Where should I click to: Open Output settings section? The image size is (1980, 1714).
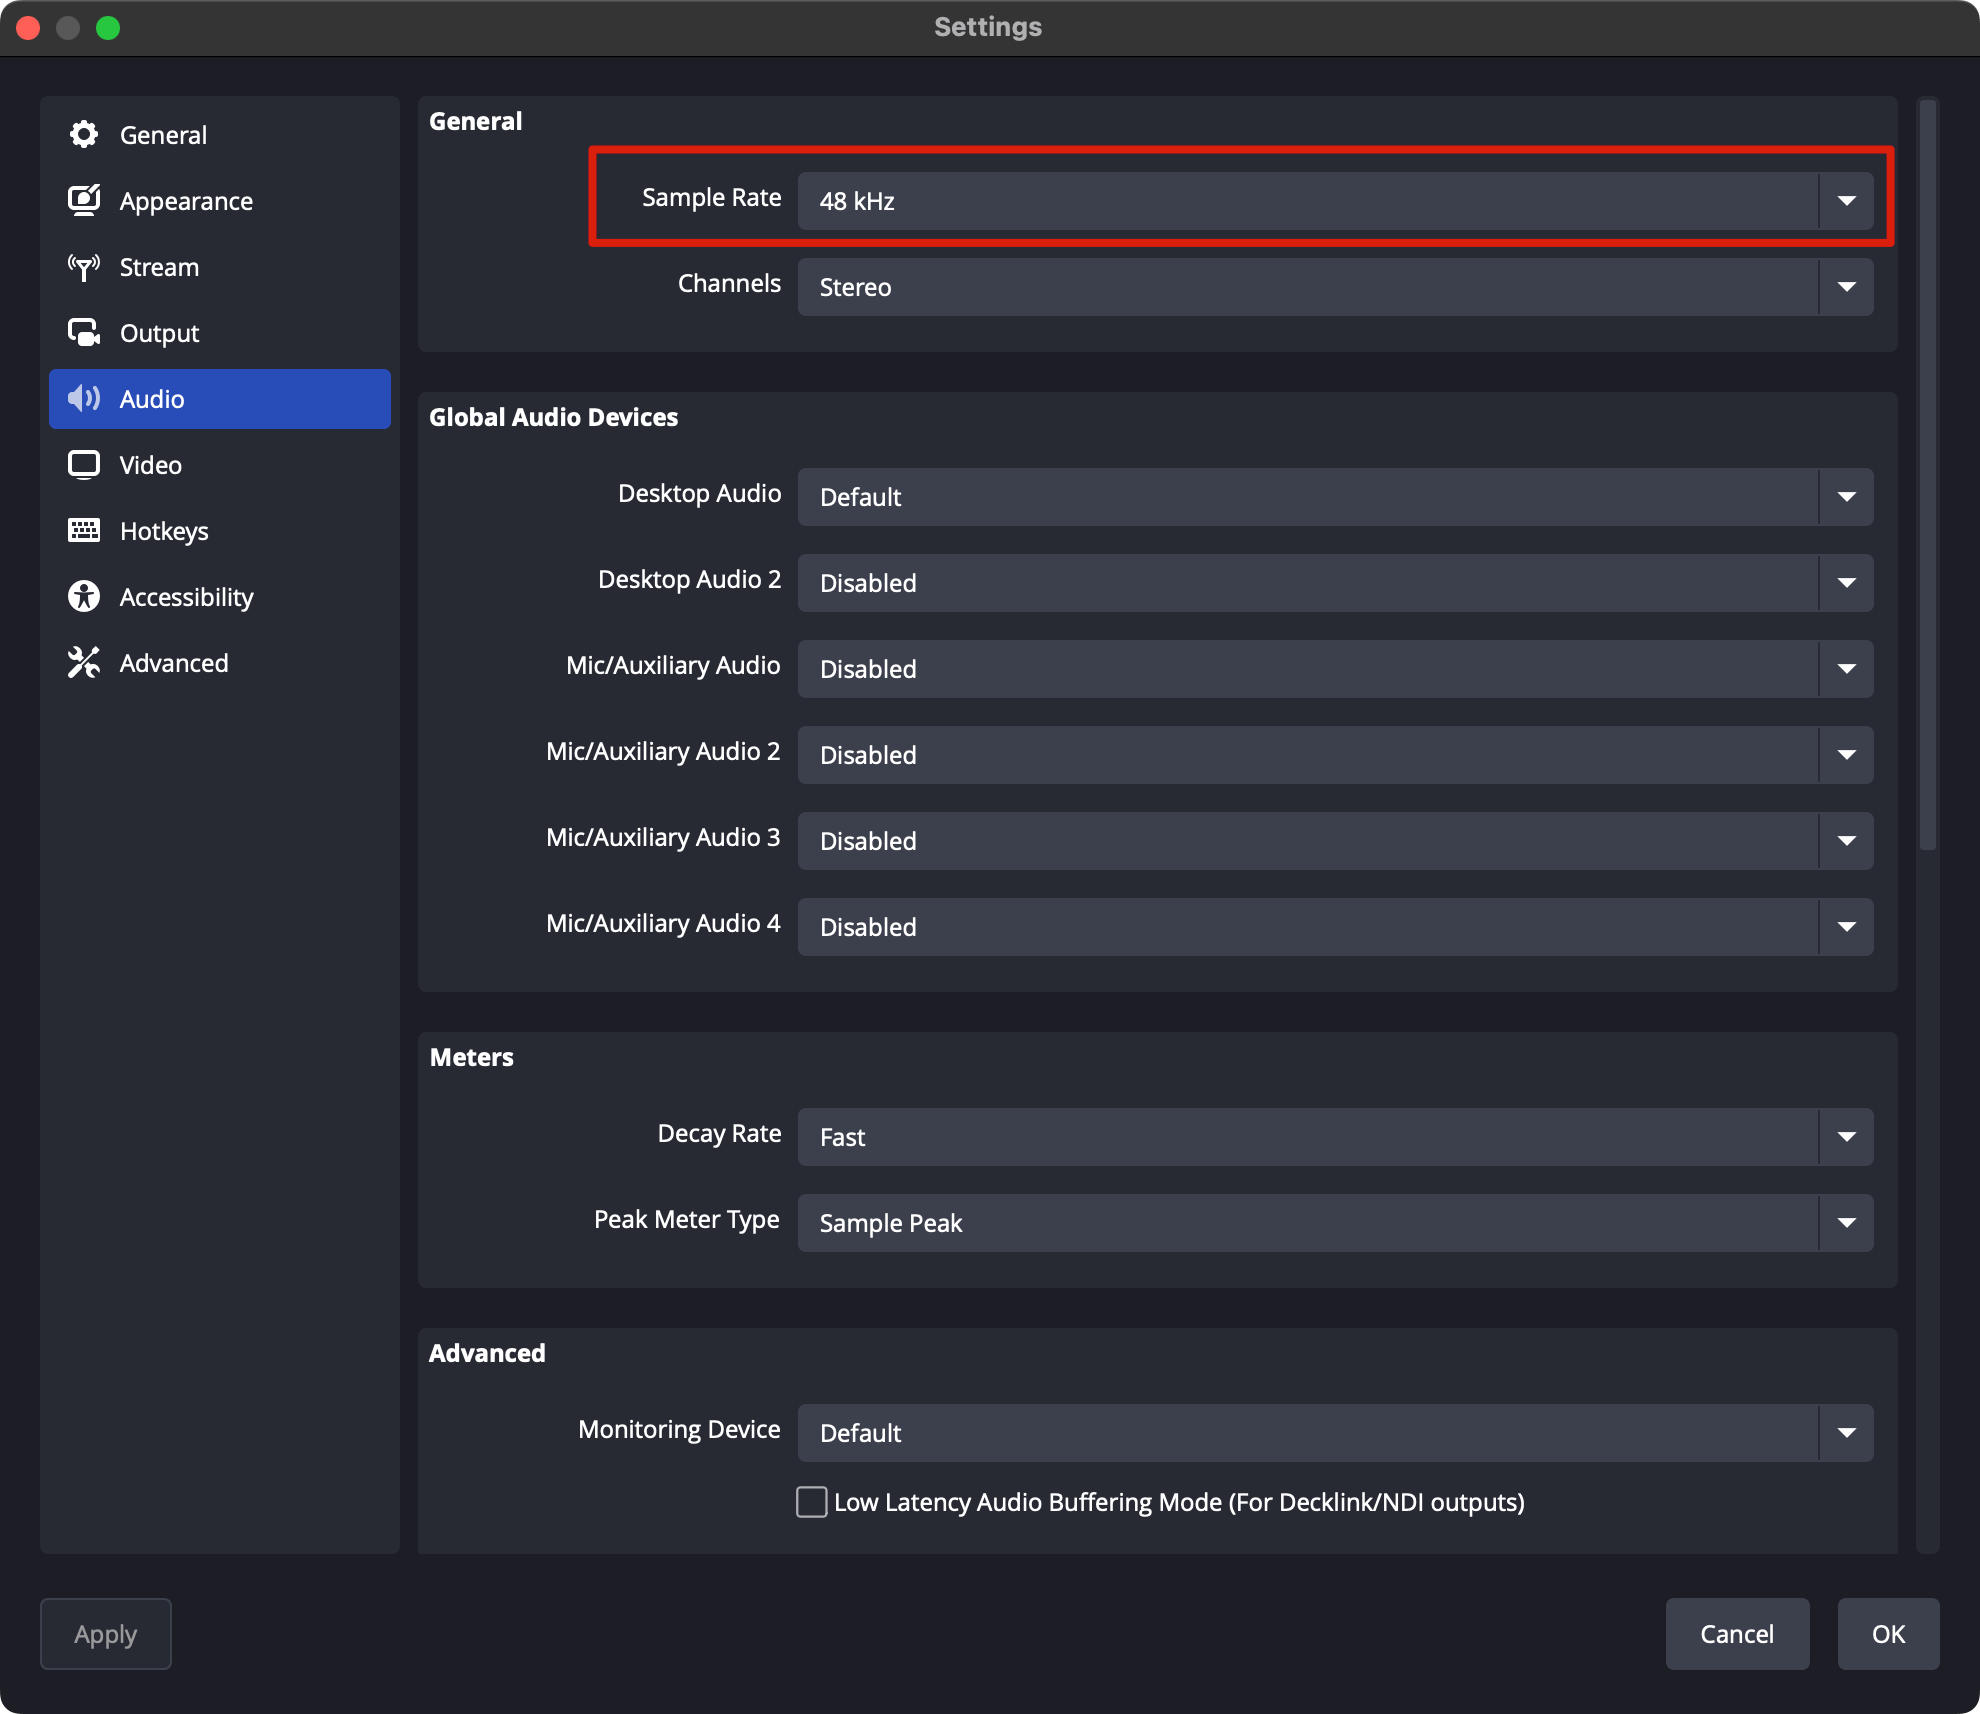220,333
